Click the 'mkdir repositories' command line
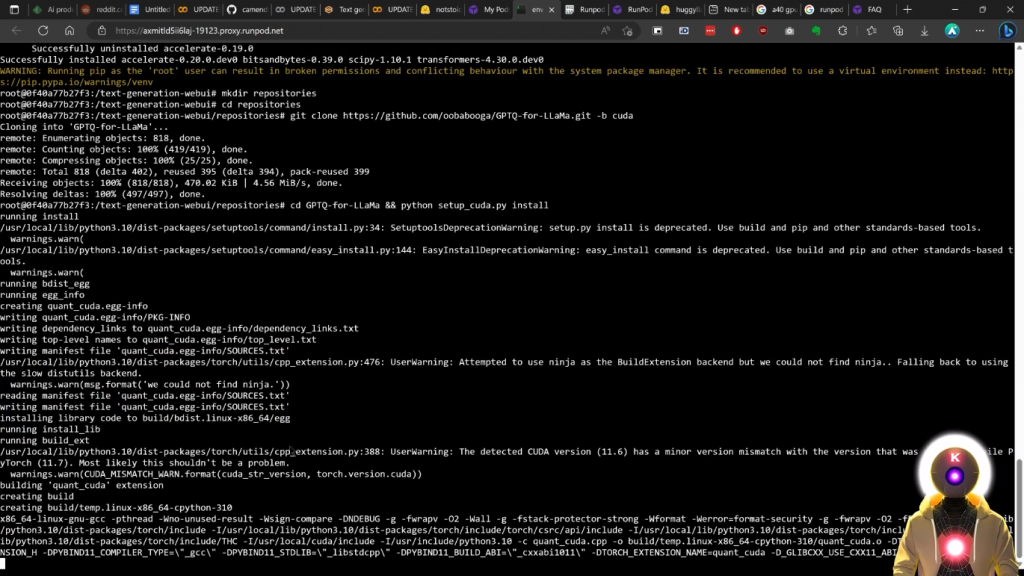This screenshot has height=576, width=1024. pos(158,93)
